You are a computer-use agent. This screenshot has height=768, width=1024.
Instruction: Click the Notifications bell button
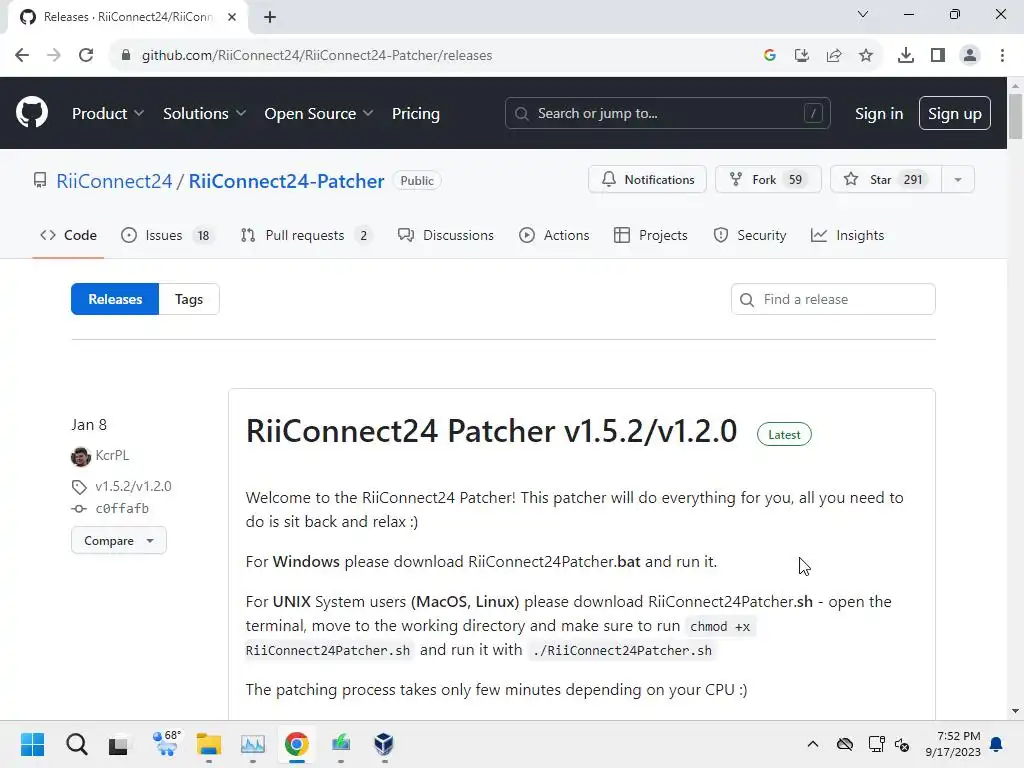click(647, 180)
